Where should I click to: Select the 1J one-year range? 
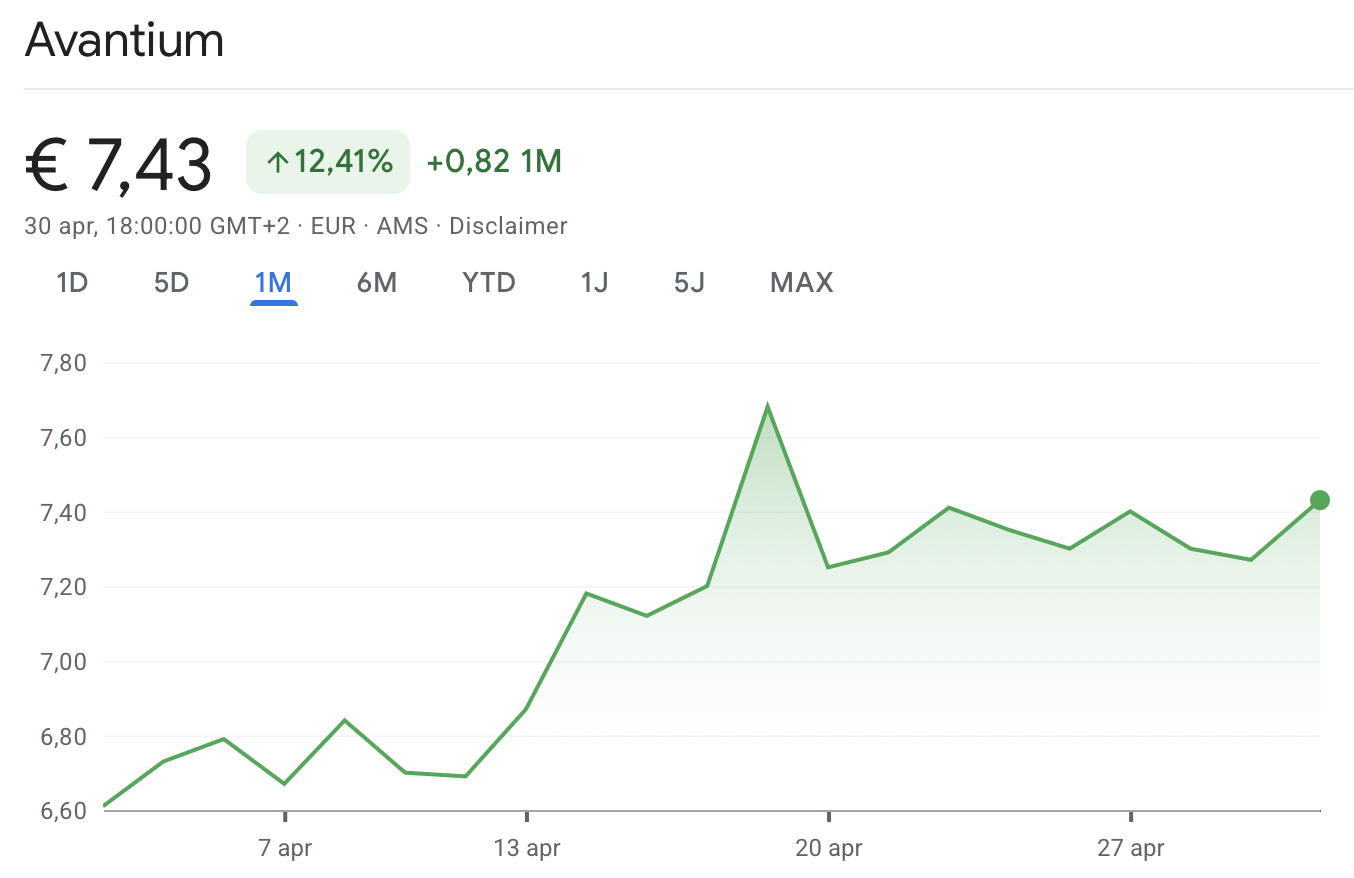594,283
